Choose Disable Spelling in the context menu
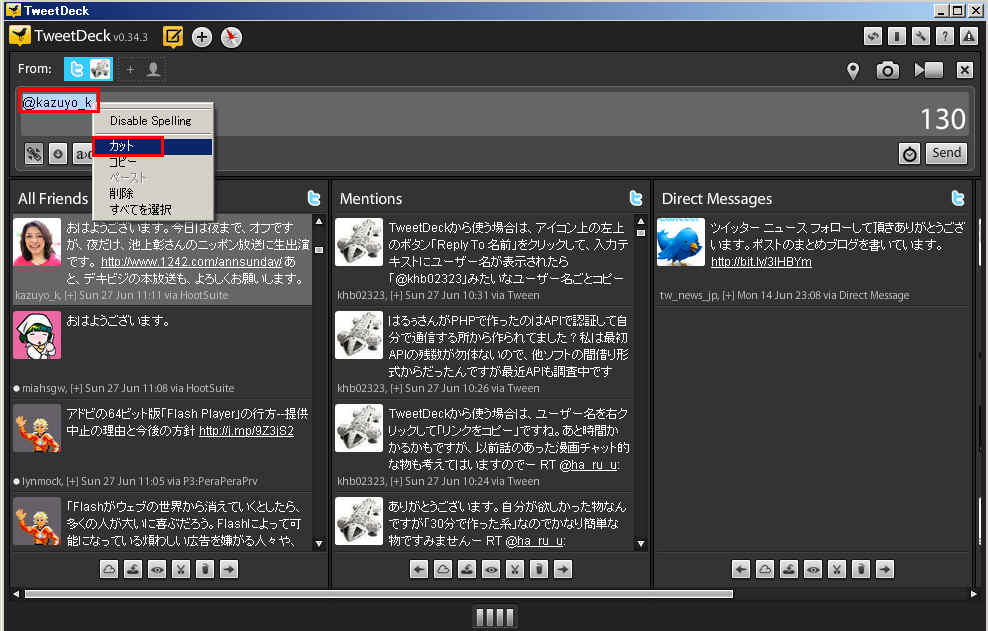The height and width of the screenshot is (631, 988). coord(151,120)
